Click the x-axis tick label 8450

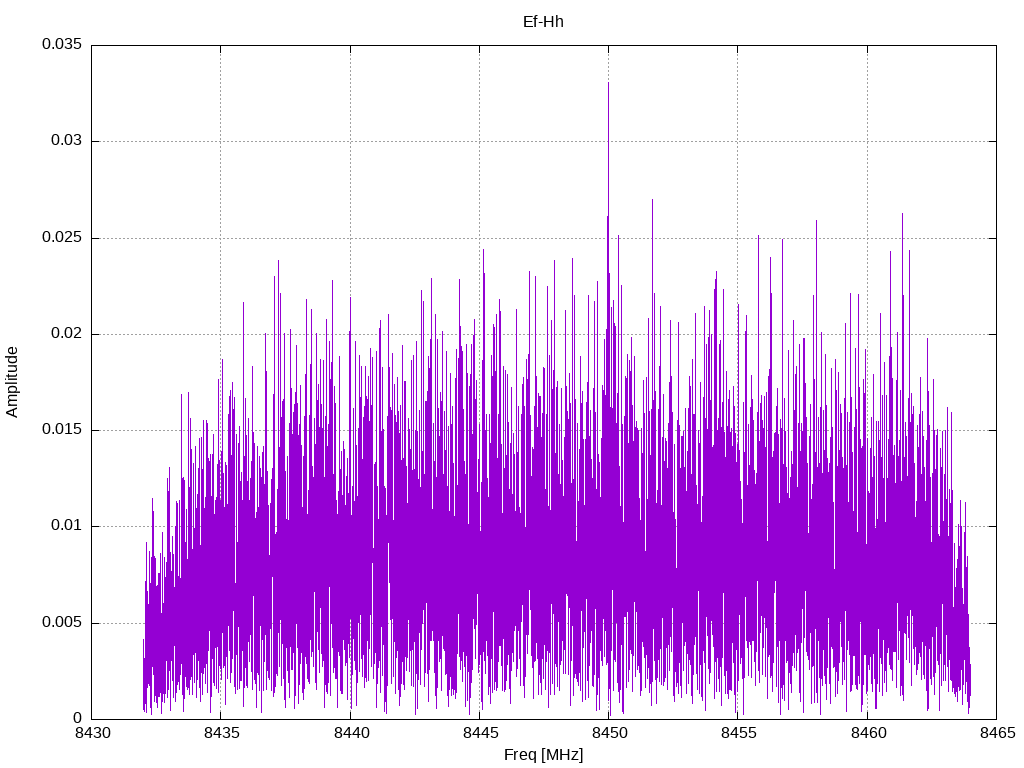(x=609, y=733)
